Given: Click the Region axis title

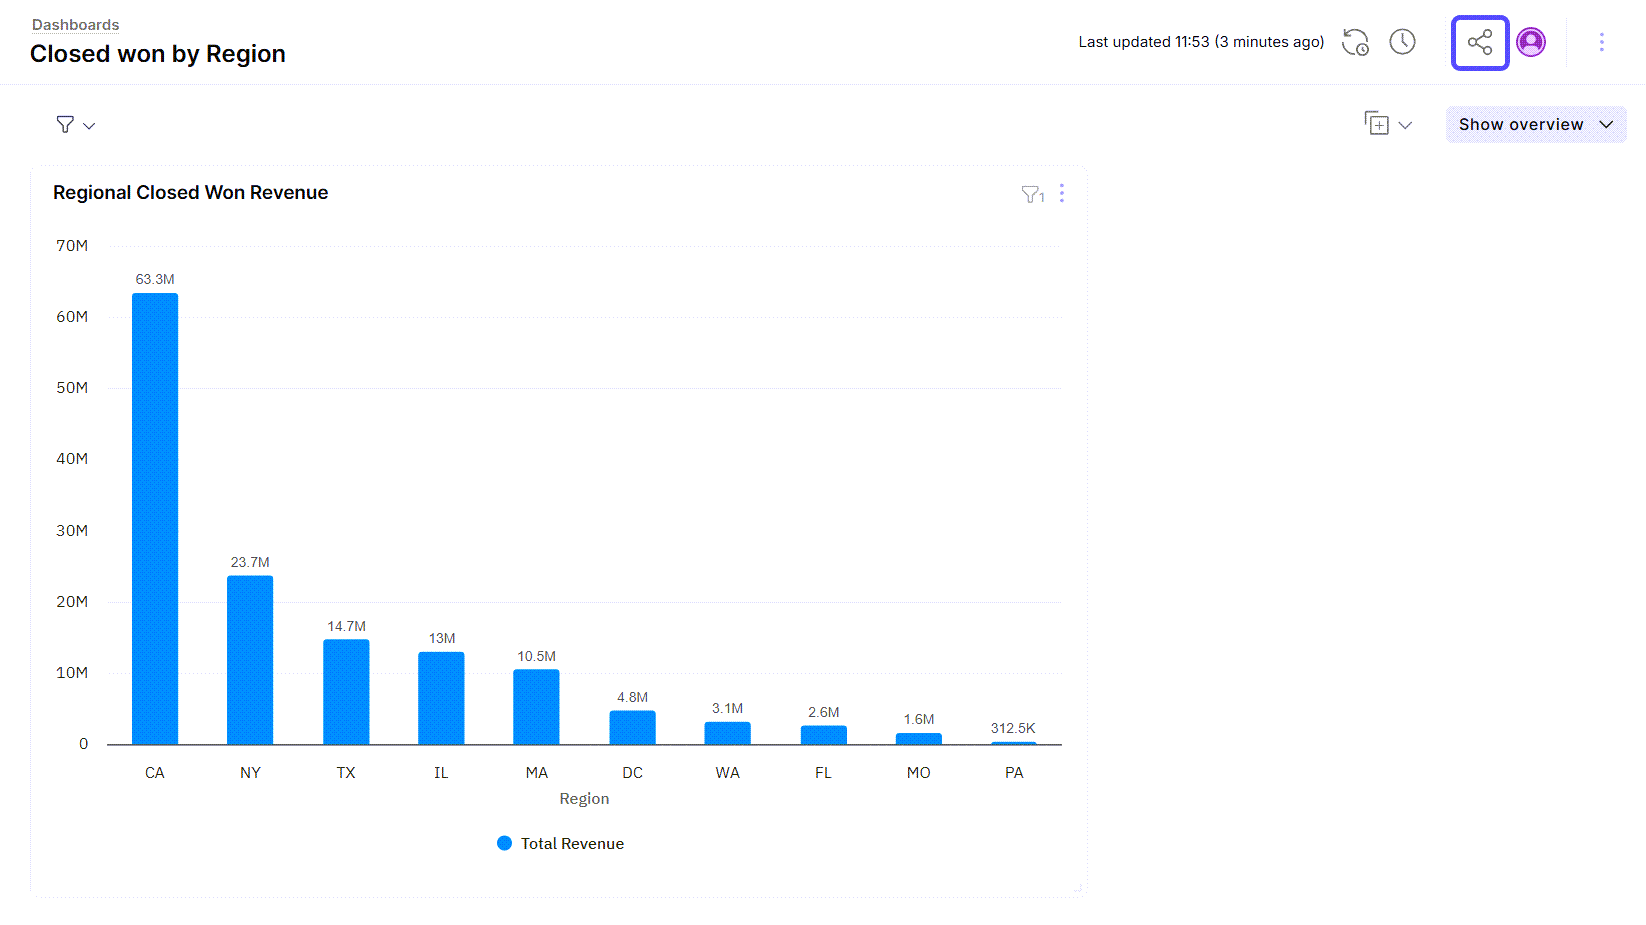Looking at the screenshot, I should click(584, 798).
